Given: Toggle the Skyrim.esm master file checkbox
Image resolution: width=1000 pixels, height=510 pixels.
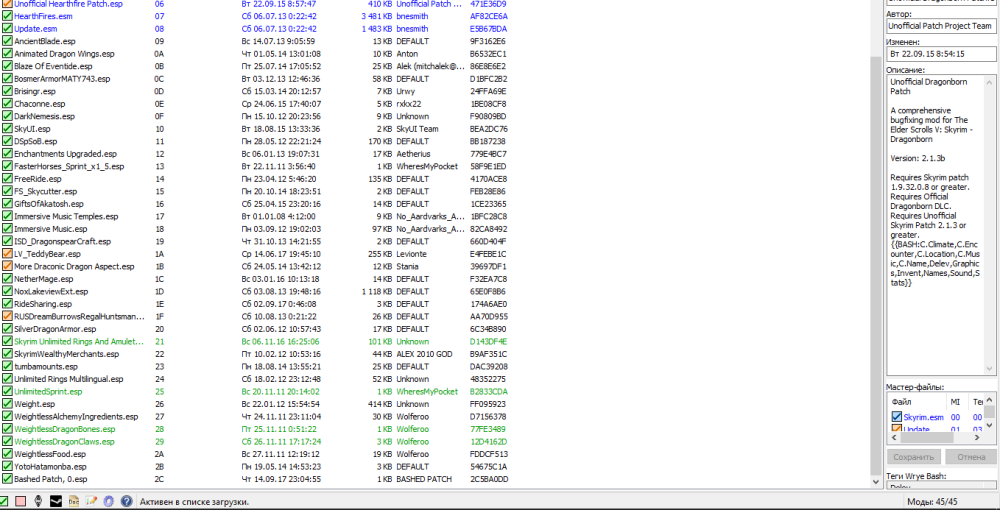Looking at the screenshot, I should click(897, 417).
